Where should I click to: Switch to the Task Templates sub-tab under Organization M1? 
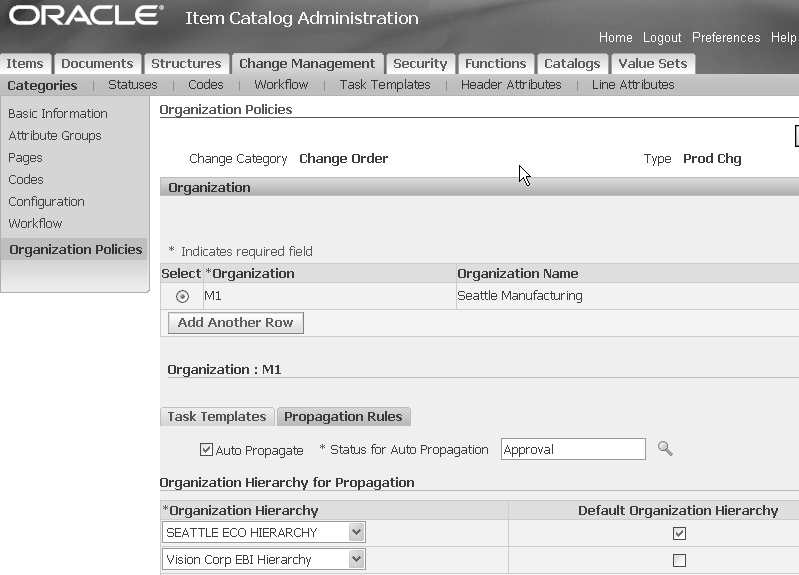[x=217, y=416]
